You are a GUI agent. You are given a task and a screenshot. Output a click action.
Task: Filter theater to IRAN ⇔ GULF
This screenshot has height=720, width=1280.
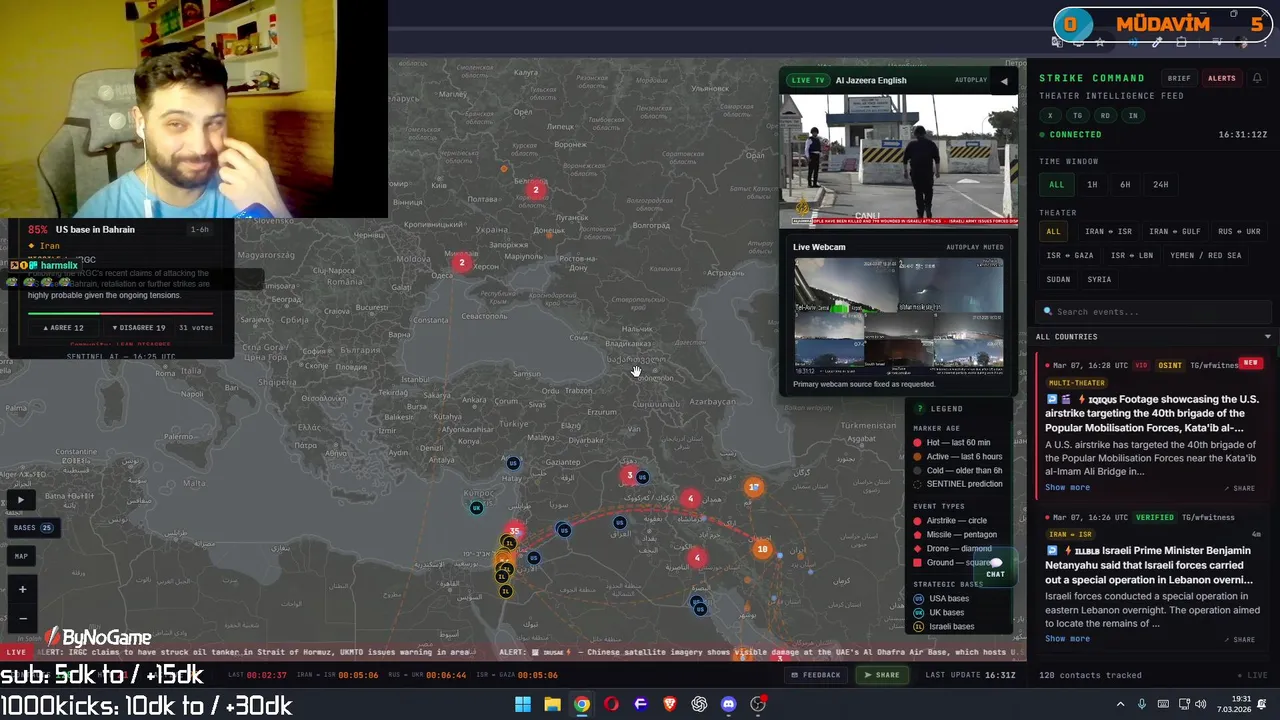(x=1174, y=232)
